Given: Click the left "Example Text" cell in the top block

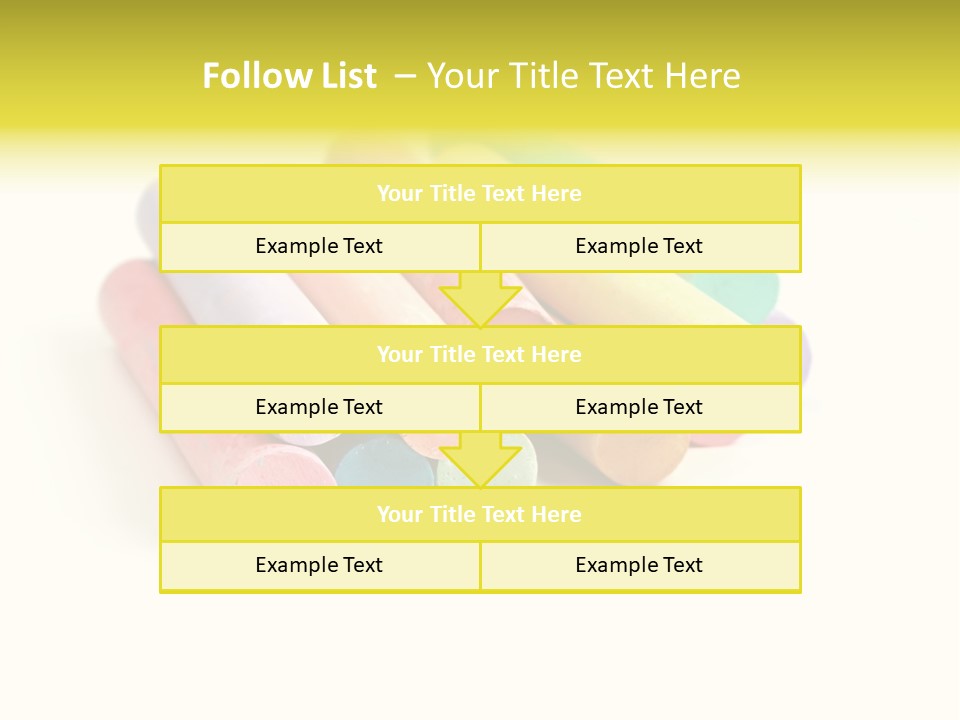Looking at the screenshot, I should pos(320,246).
